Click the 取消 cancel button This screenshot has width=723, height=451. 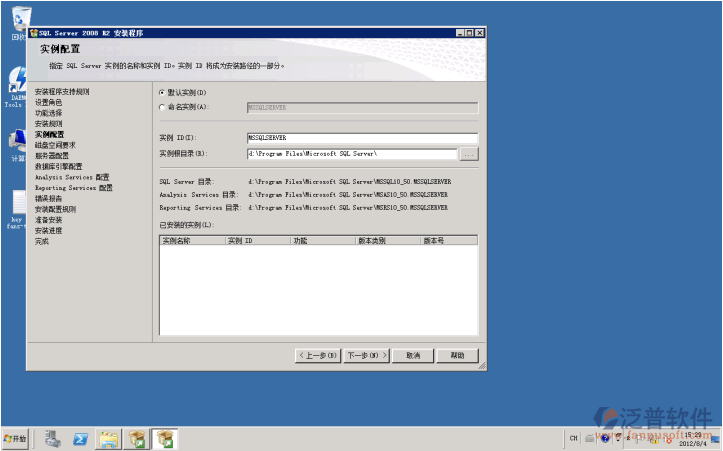tap(413, 356)
